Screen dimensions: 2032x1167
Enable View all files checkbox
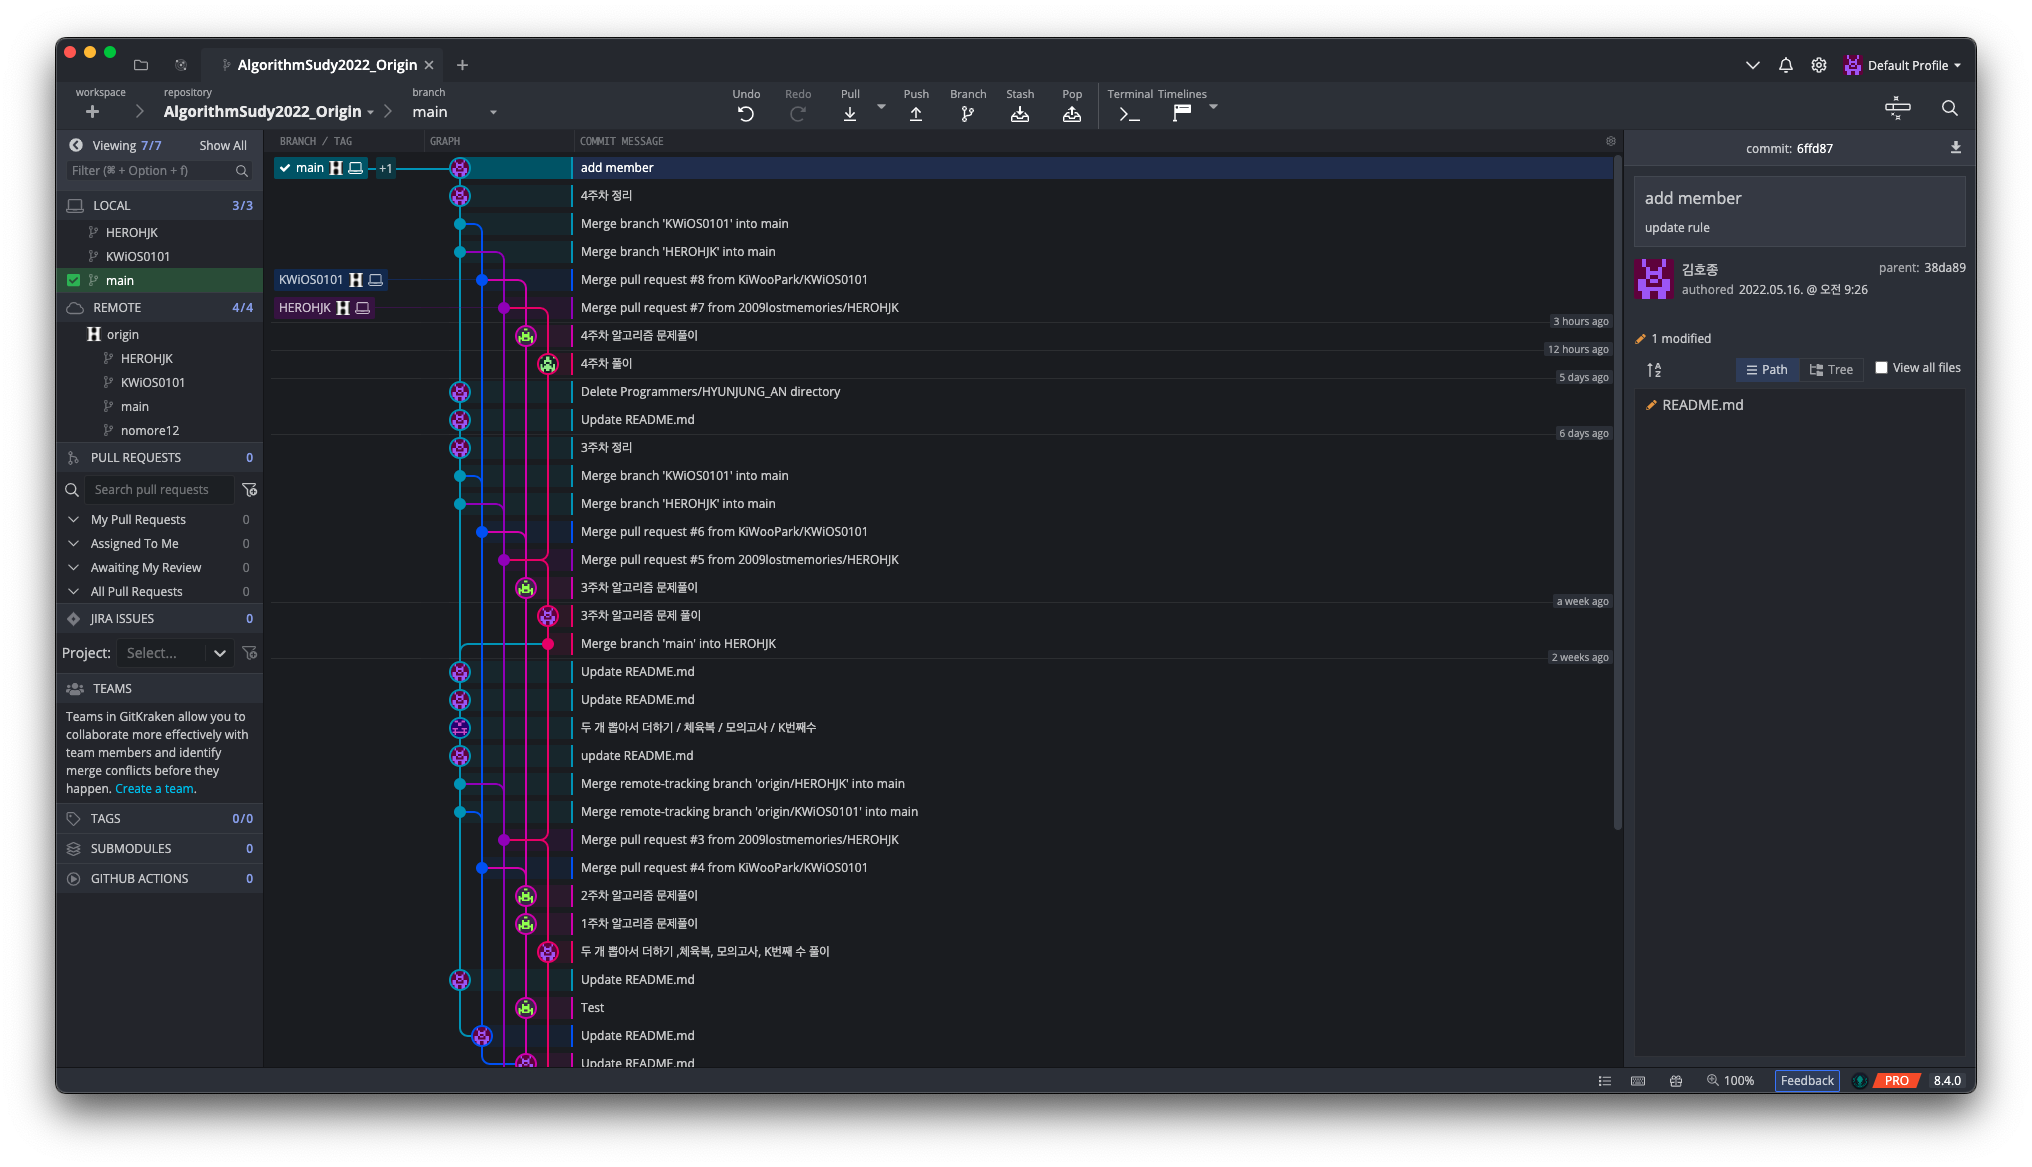click(x=1881, y=368)
